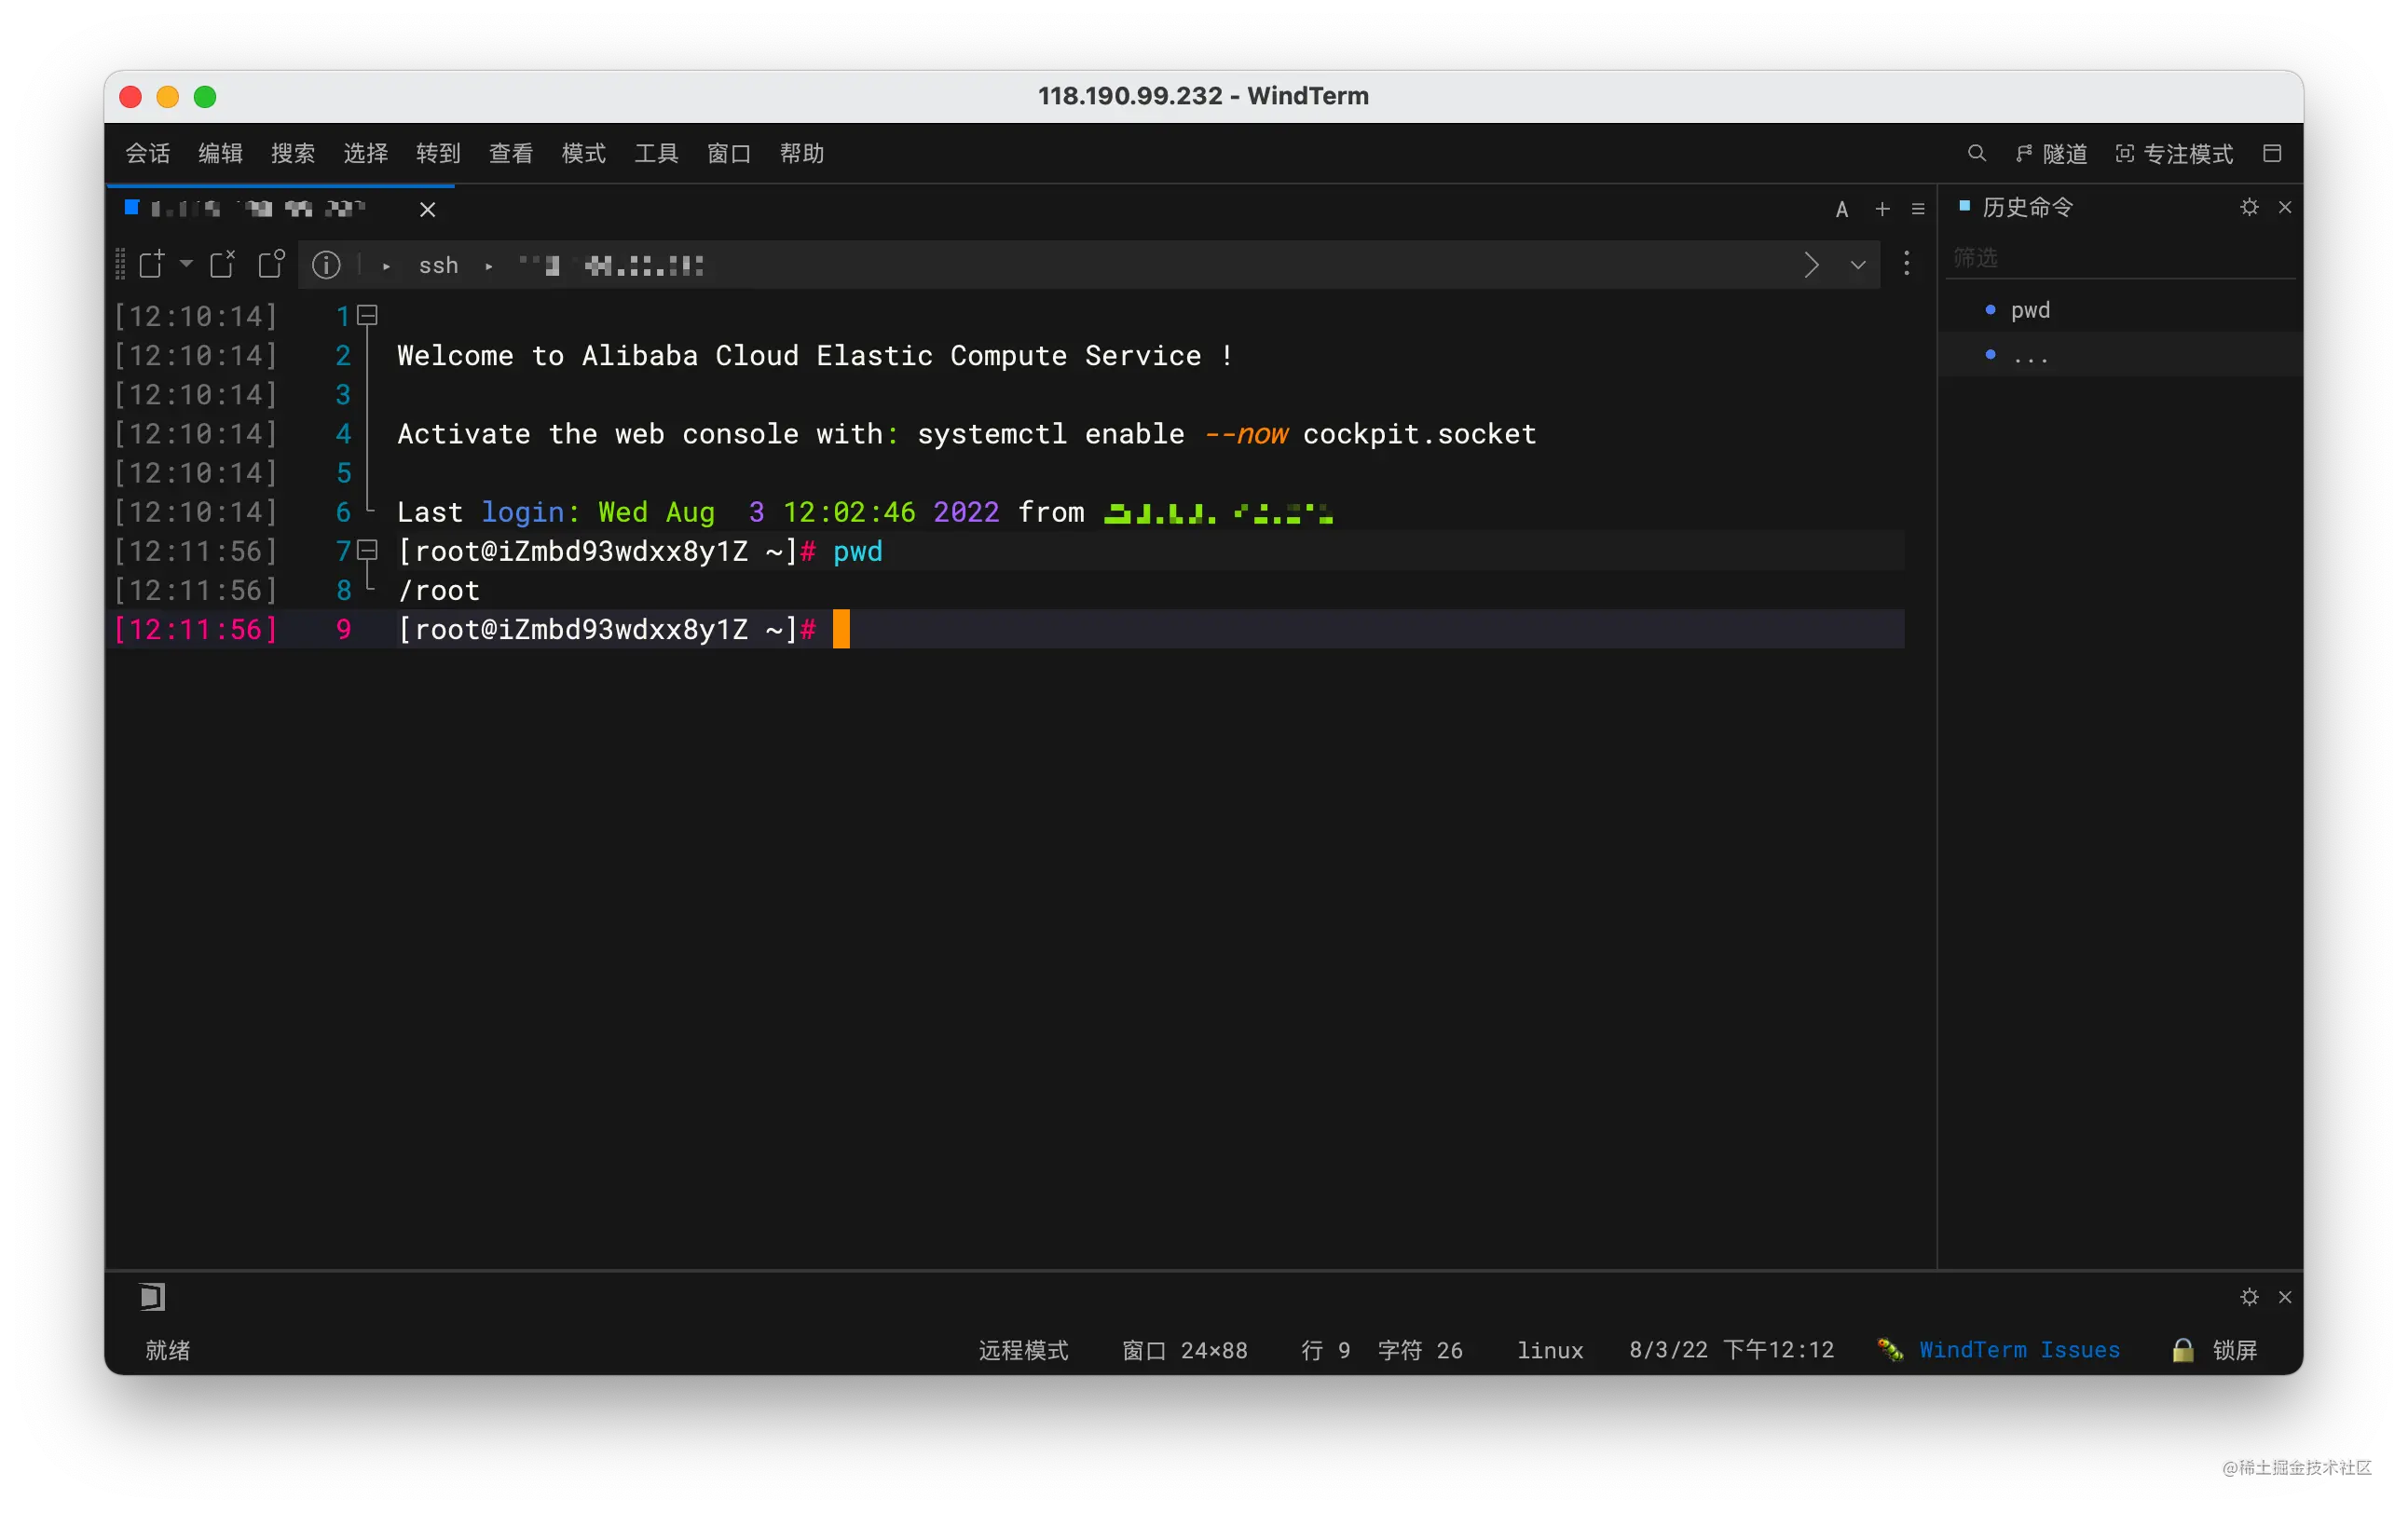Click the linux status bar entry
The width and height of the screenshot is (2408, 1513).
pyautogui.click(x=1550, y=1350)
